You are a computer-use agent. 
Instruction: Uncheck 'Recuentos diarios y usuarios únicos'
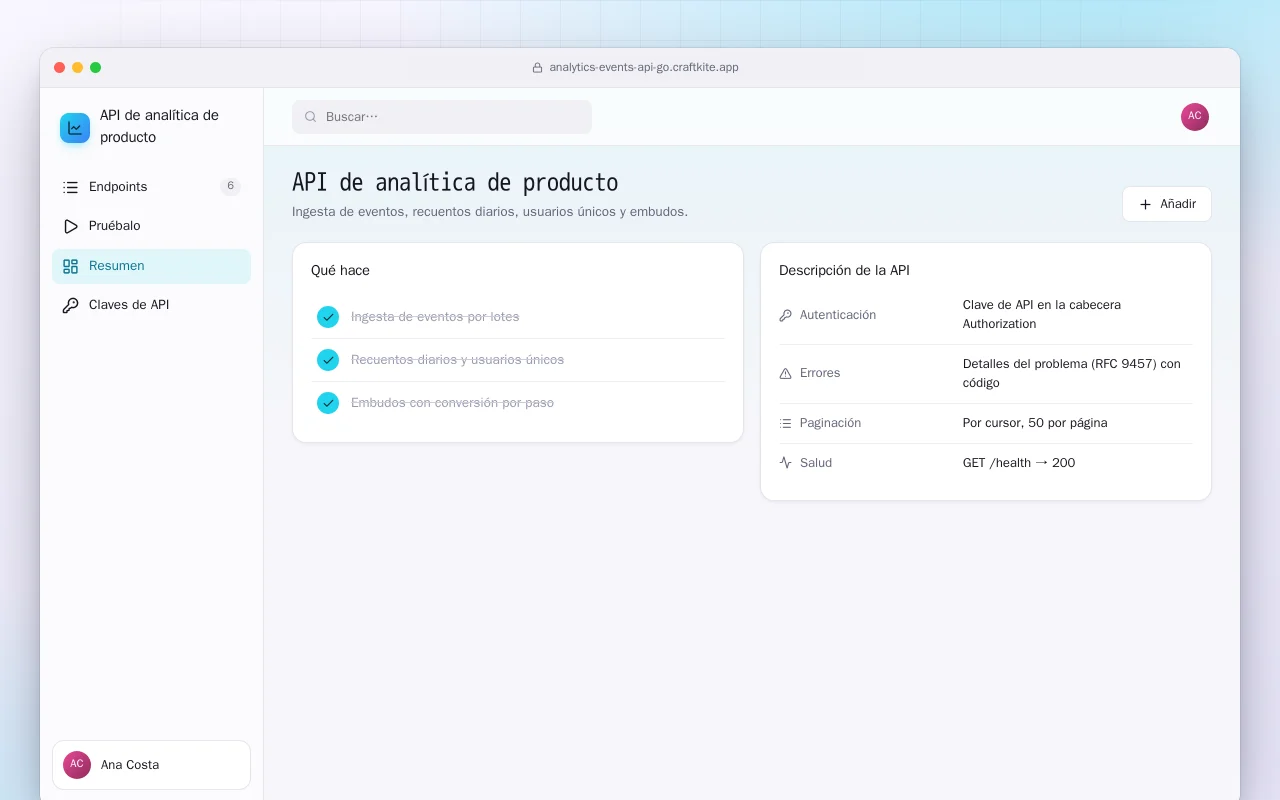click(x=328, y=360)
